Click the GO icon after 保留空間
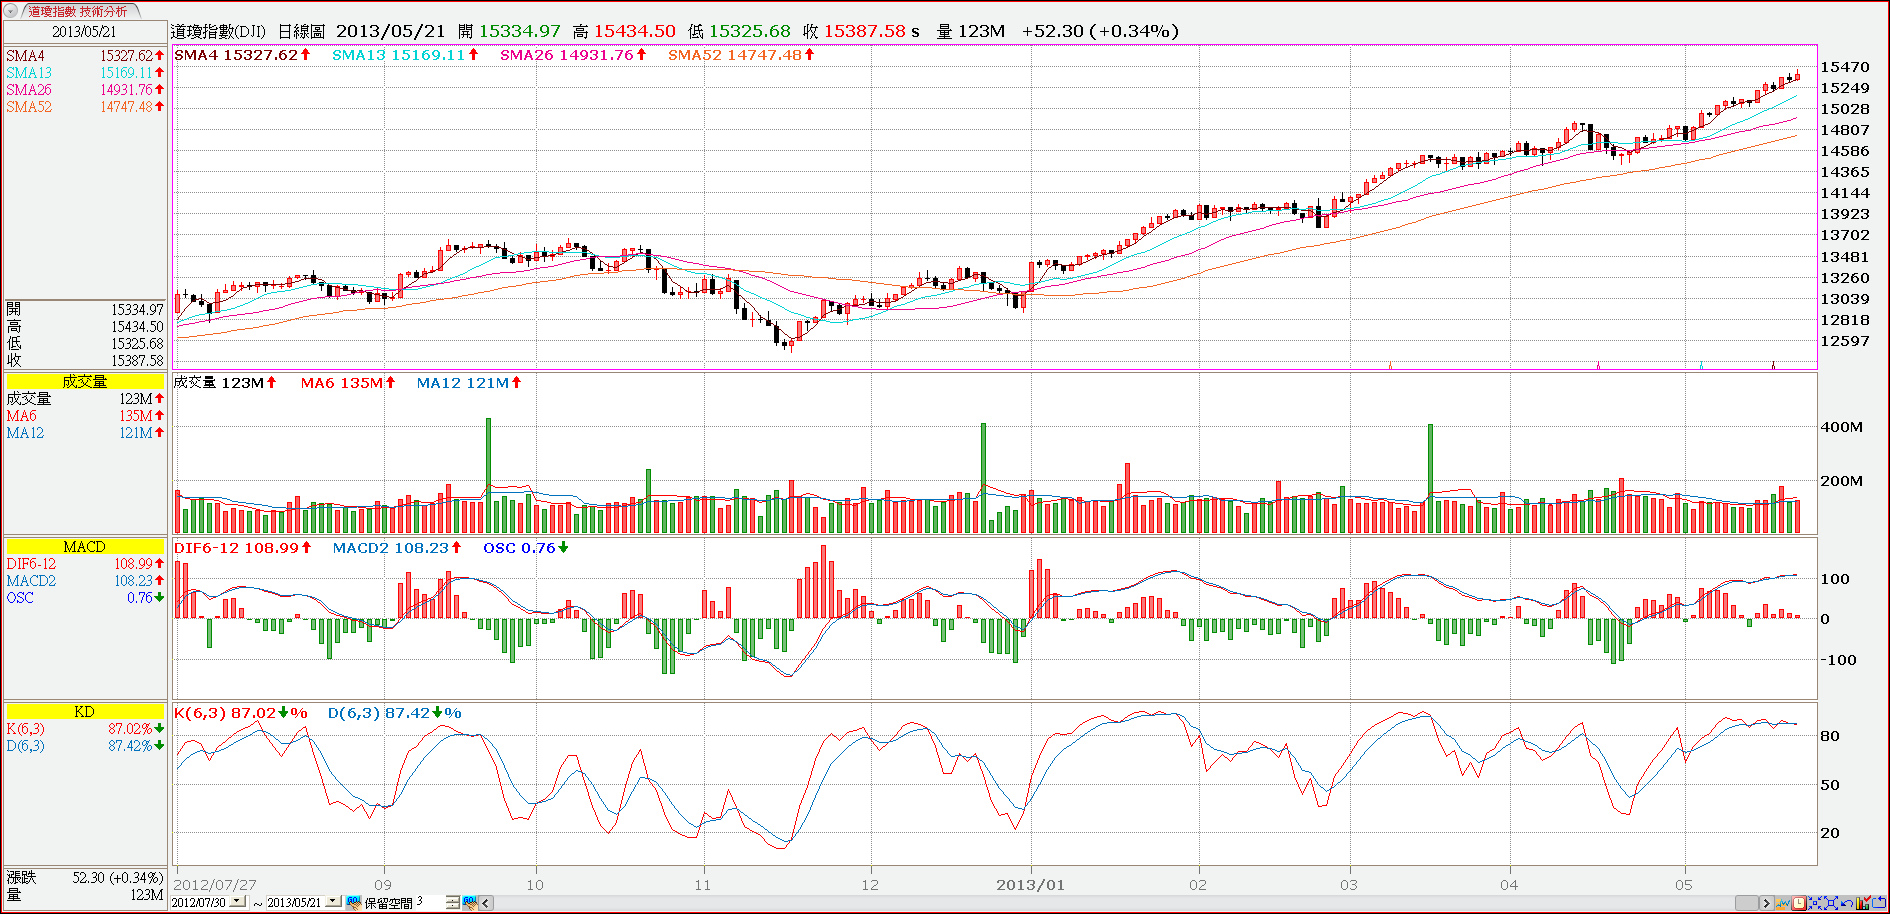1890x914 pixels. click(470, 902)
